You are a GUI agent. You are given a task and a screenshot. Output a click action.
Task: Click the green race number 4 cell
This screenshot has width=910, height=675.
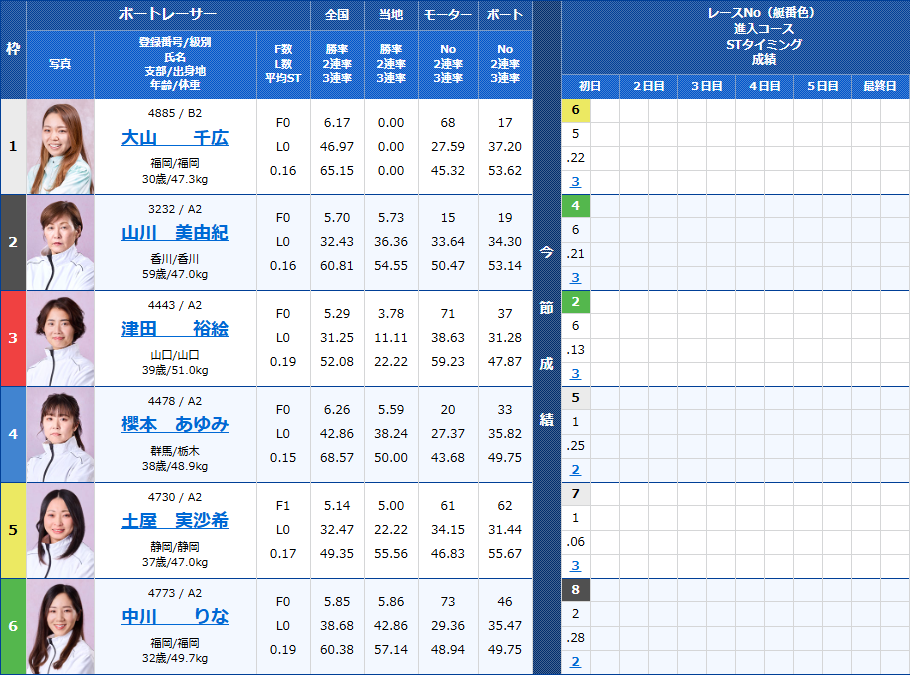(575, 205)
